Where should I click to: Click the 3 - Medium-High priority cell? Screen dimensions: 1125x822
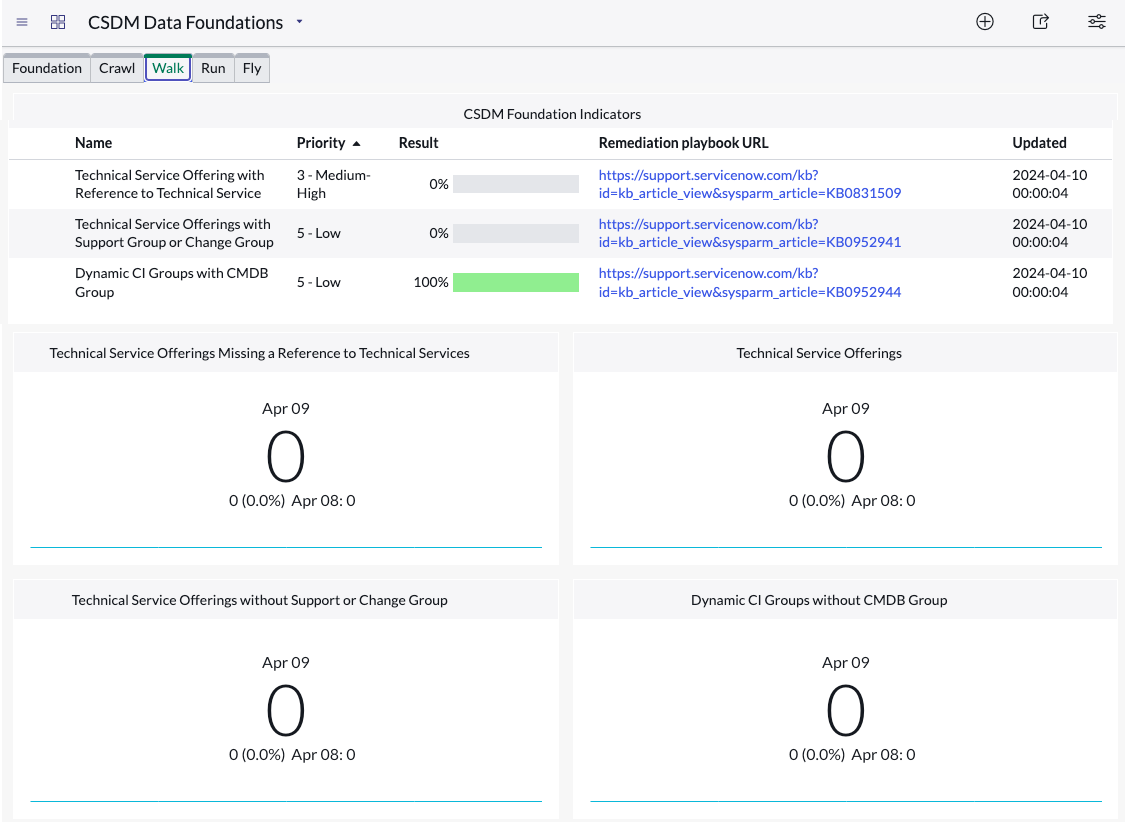point(334,184)
